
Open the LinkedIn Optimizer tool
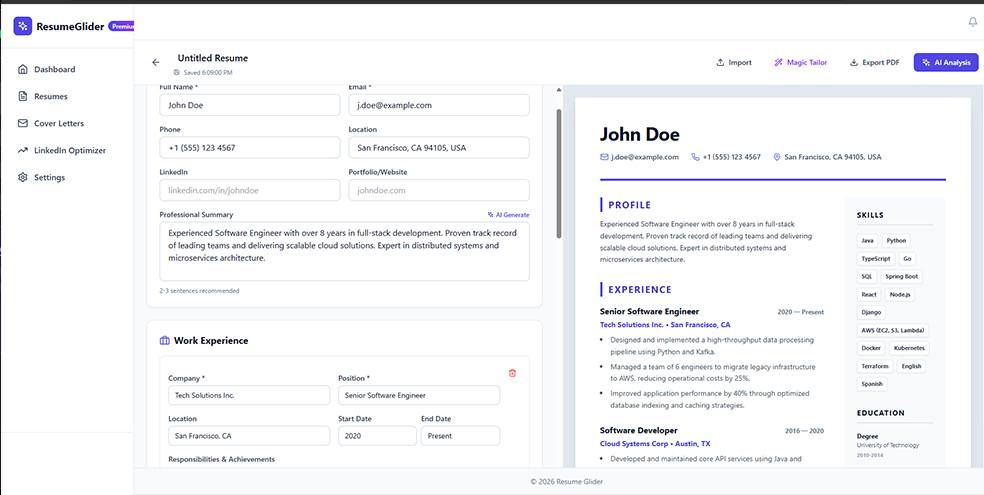point(69,151)
